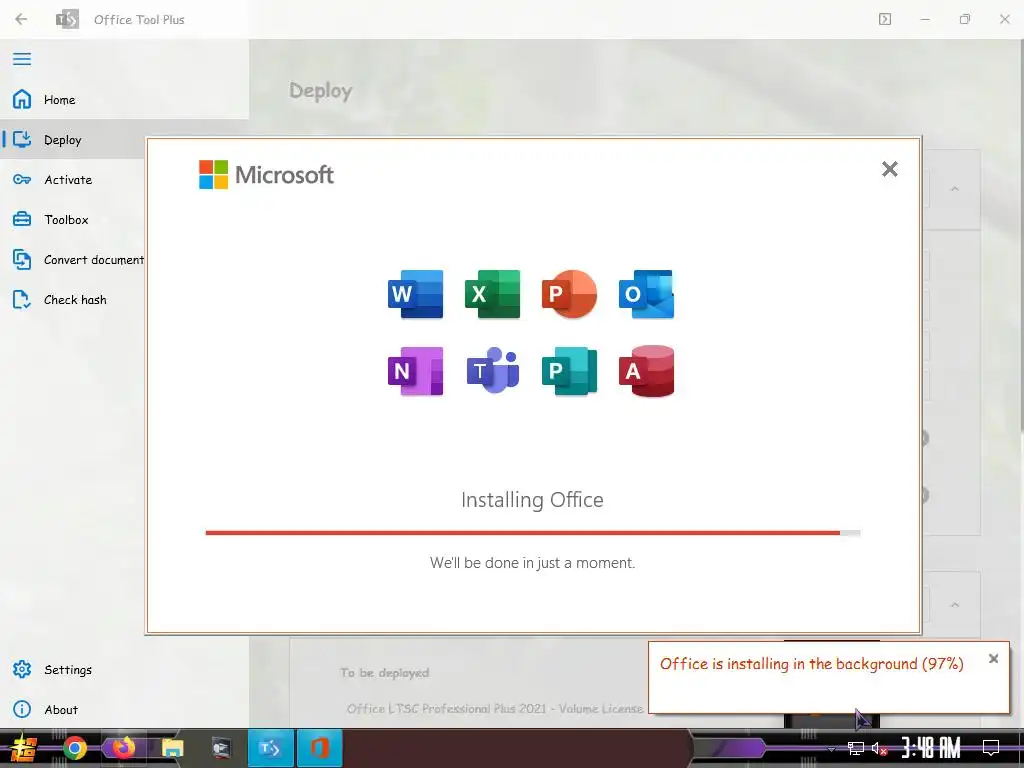Click the Access icon in installer

tap(647, 371)
